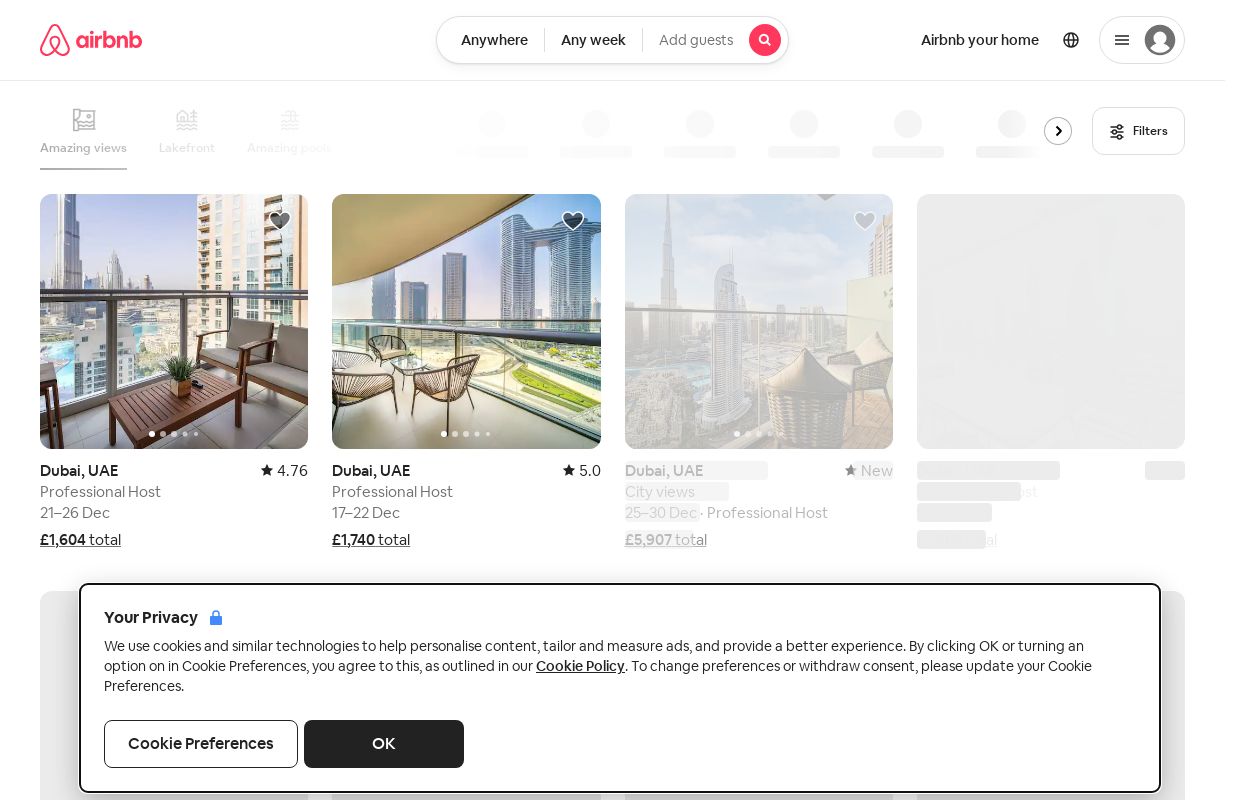Select the Lakefront category icon
Screen dimensions: 1240x800
tap(186, 120)
